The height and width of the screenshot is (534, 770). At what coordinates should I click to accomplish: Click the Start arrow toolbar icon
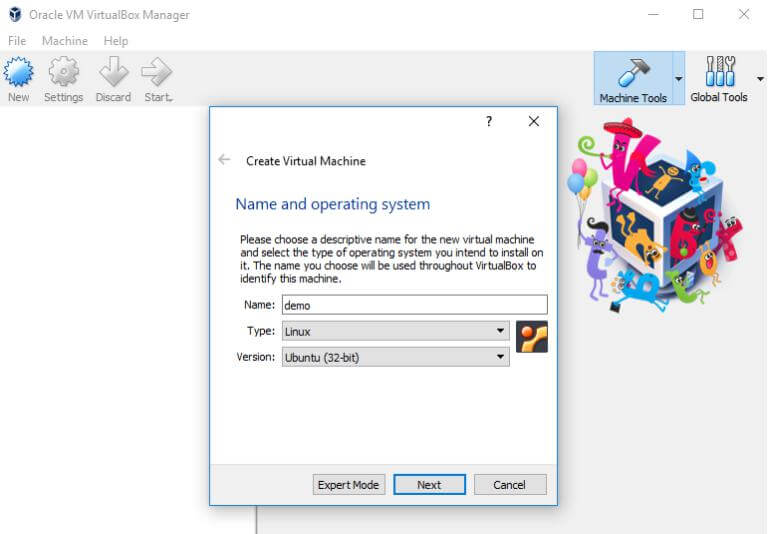click(158, 79)
